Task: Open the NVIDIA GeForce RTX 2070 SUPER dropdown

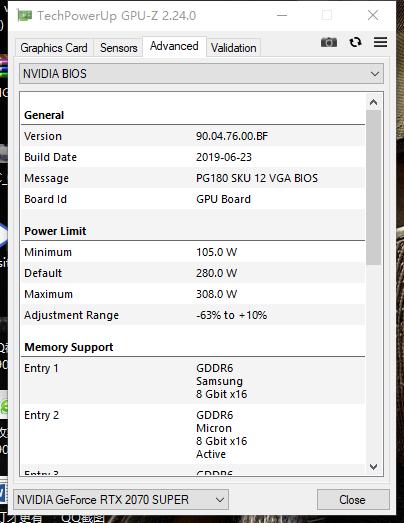Action: pyautogui.click(x=121, y=499)
